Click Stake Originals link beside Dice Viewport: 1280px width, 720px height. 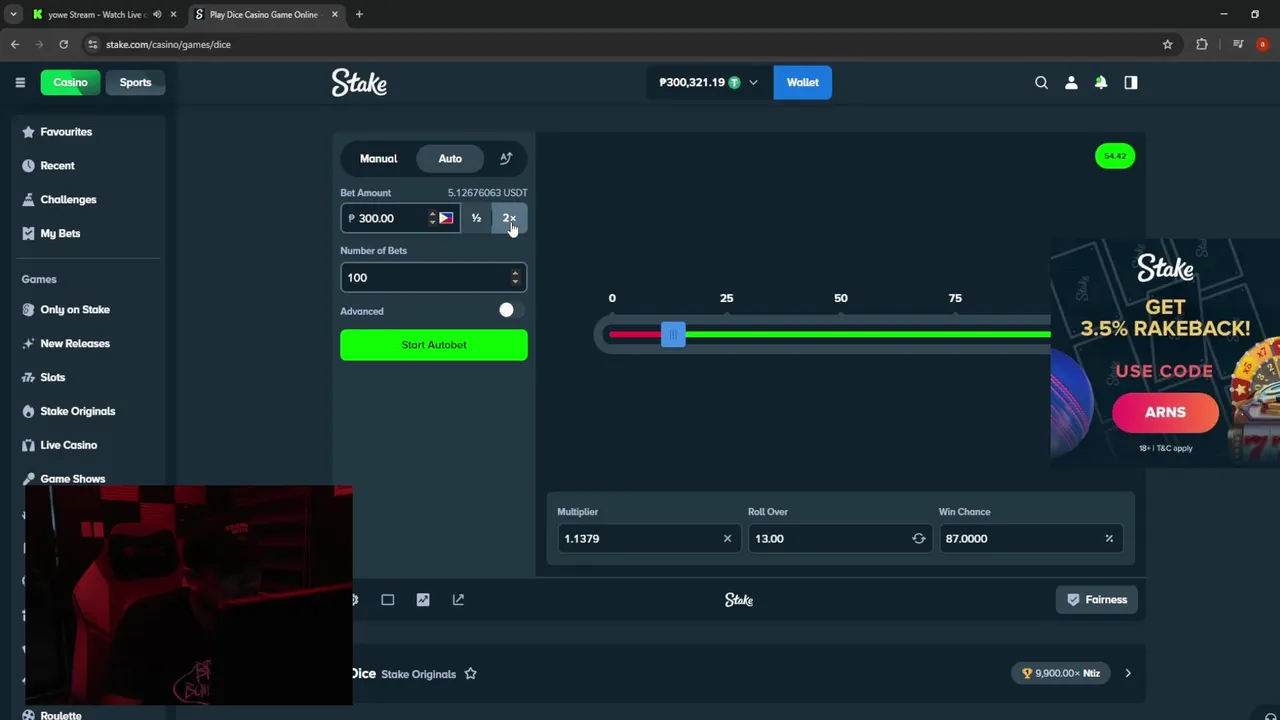point(418,674)
